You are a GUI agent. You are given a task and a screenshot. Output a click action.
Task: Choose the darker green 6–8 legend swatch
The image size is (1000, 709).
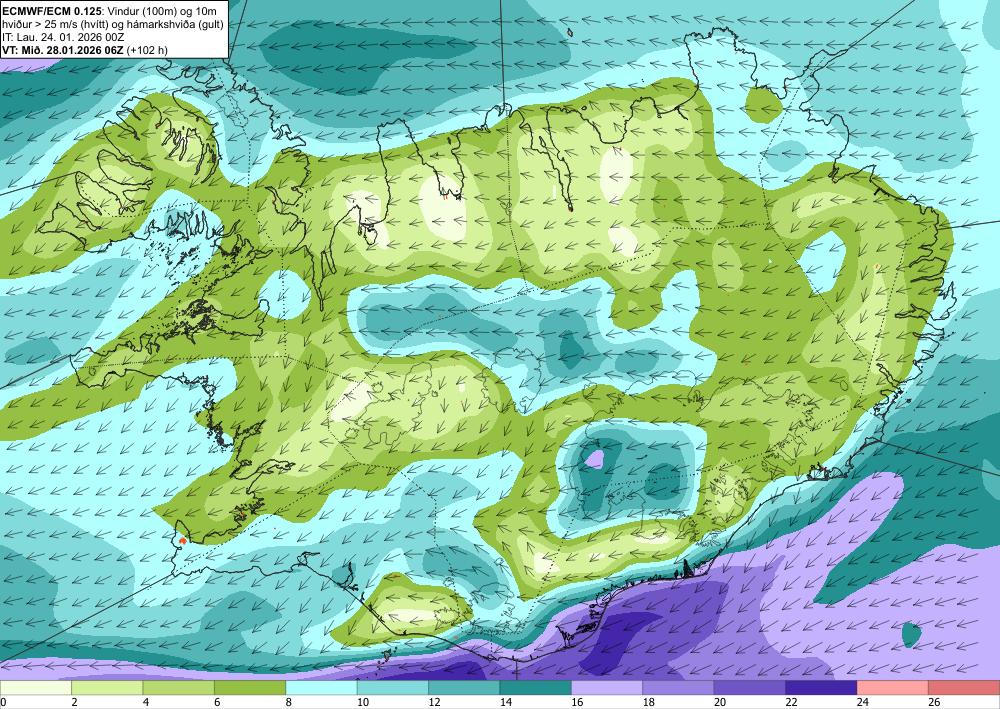pos(250,688)
